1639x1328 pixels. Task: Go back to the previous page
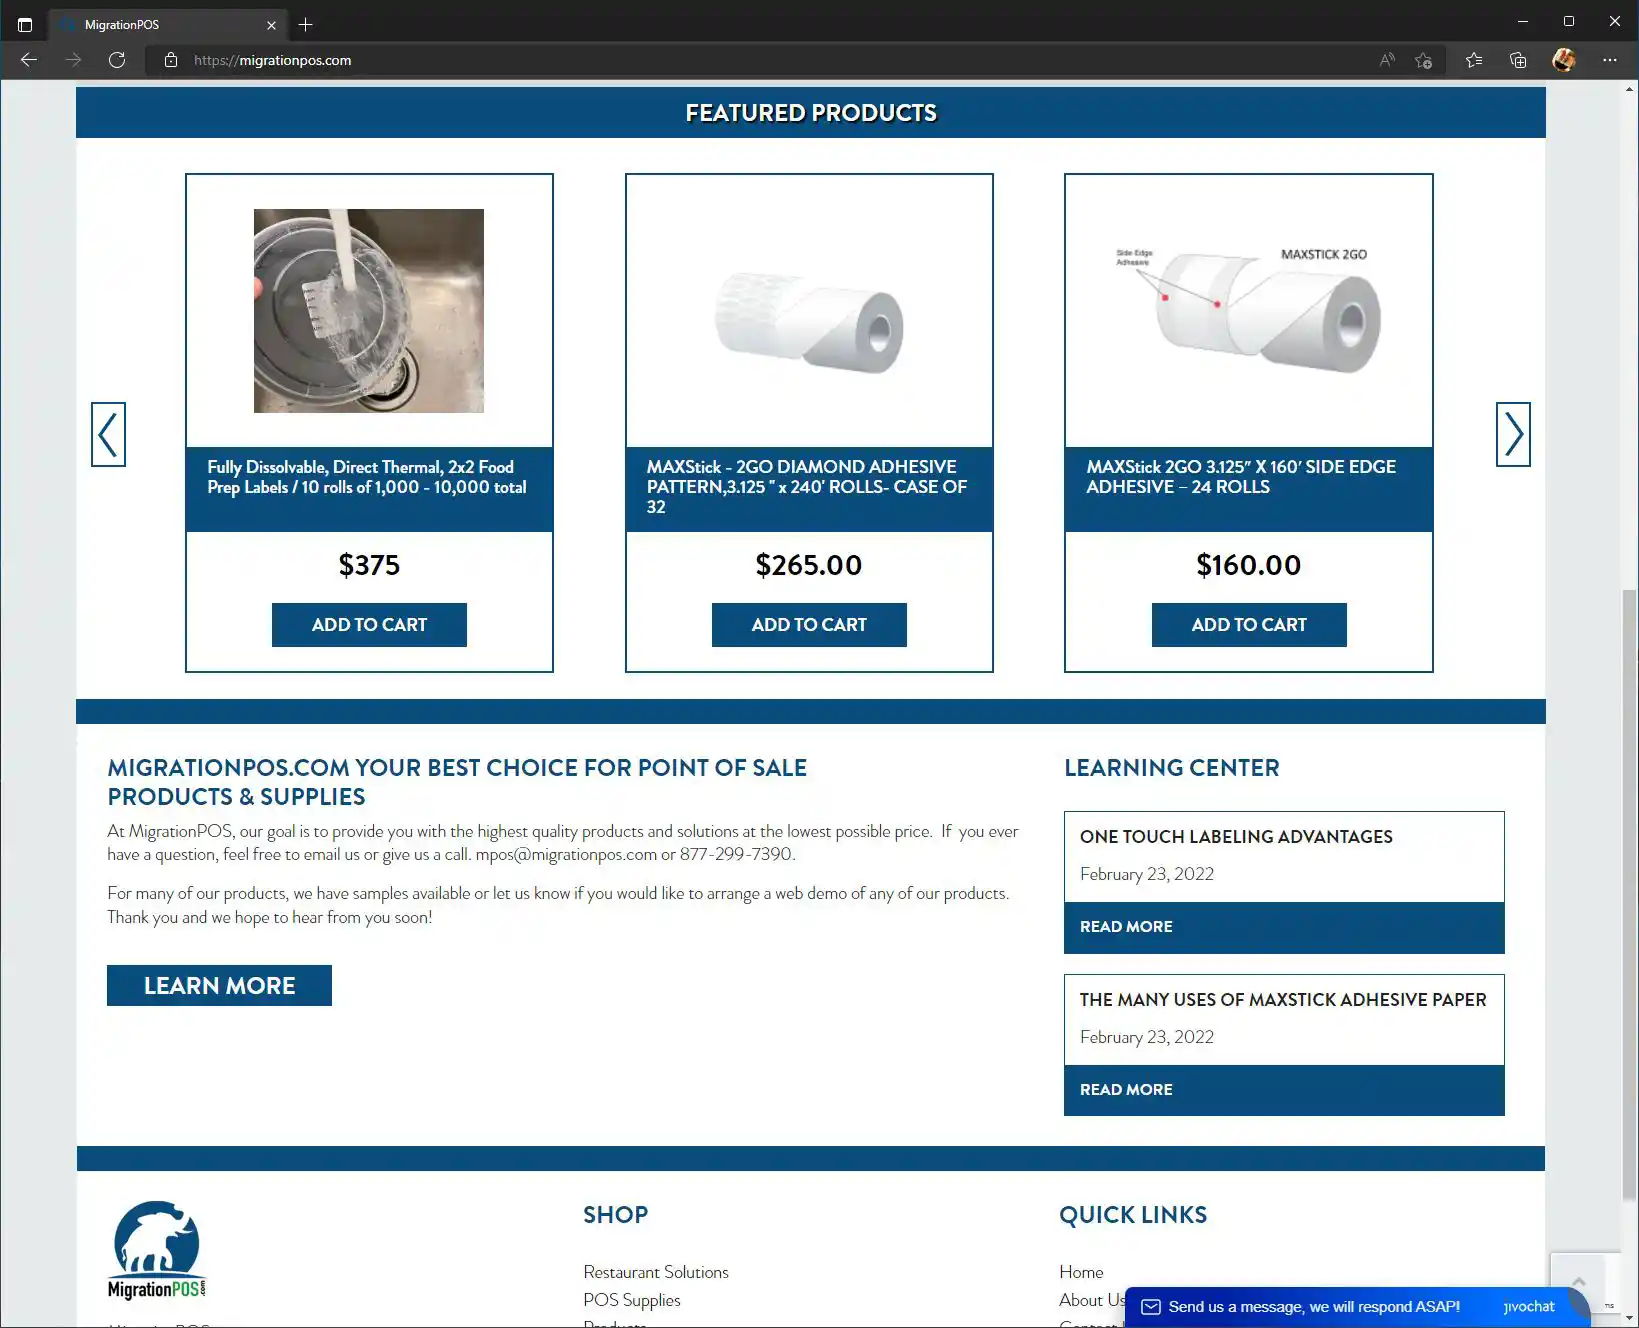coord(29,60)
